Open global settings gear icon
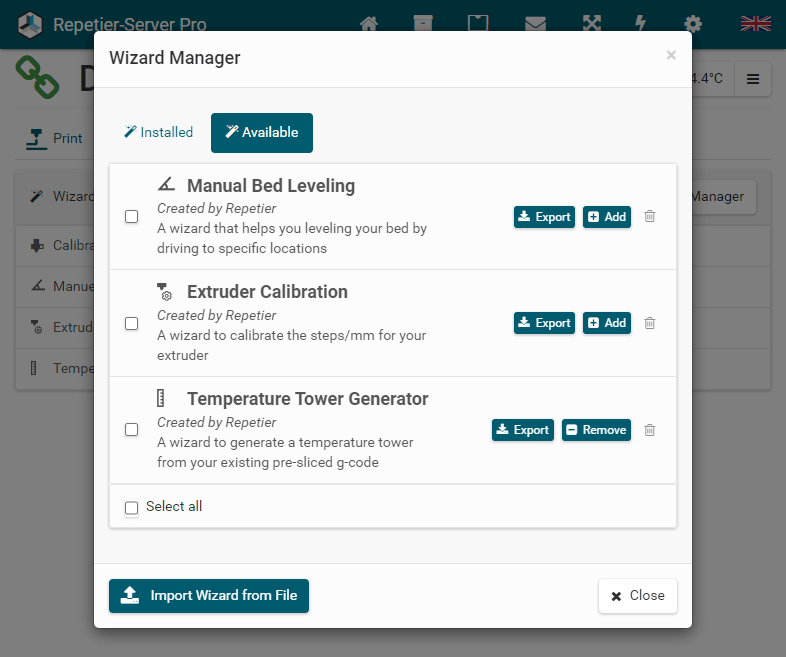The width and height of the screenshot is (786, 657). 693,24
